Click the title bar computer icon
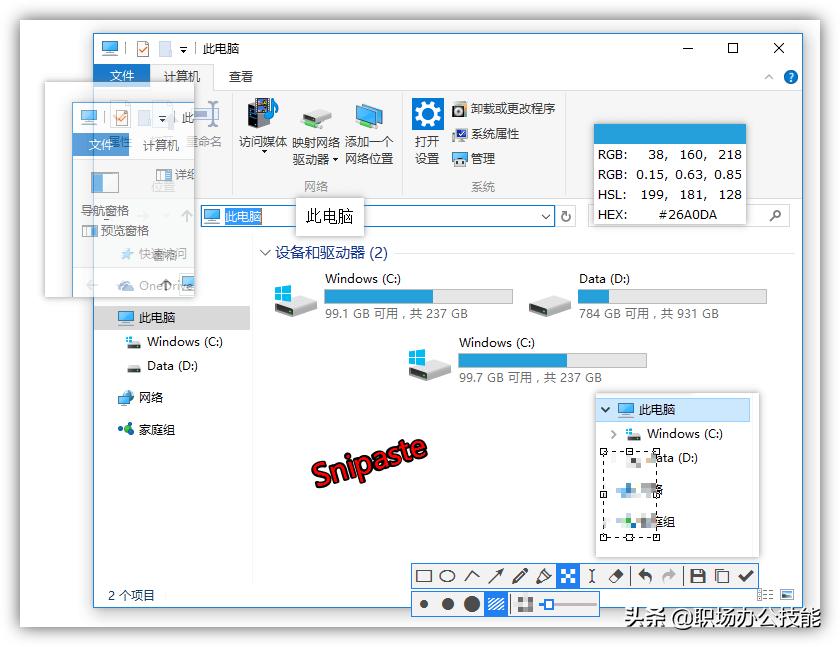 110,48
